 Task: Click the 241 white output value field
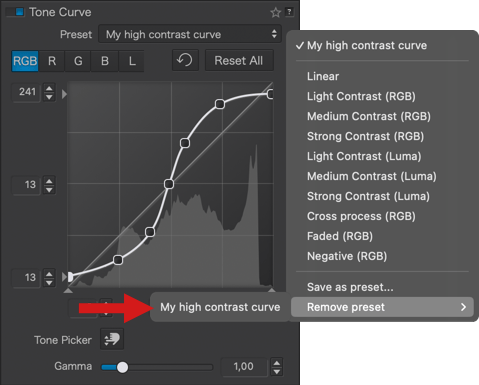tap(26, 92)
